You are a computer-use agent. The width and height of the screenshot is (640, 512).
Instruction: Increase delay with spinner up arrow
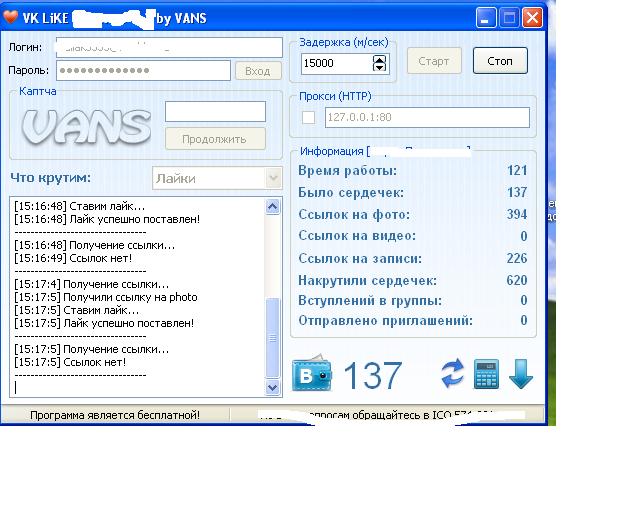379,59
